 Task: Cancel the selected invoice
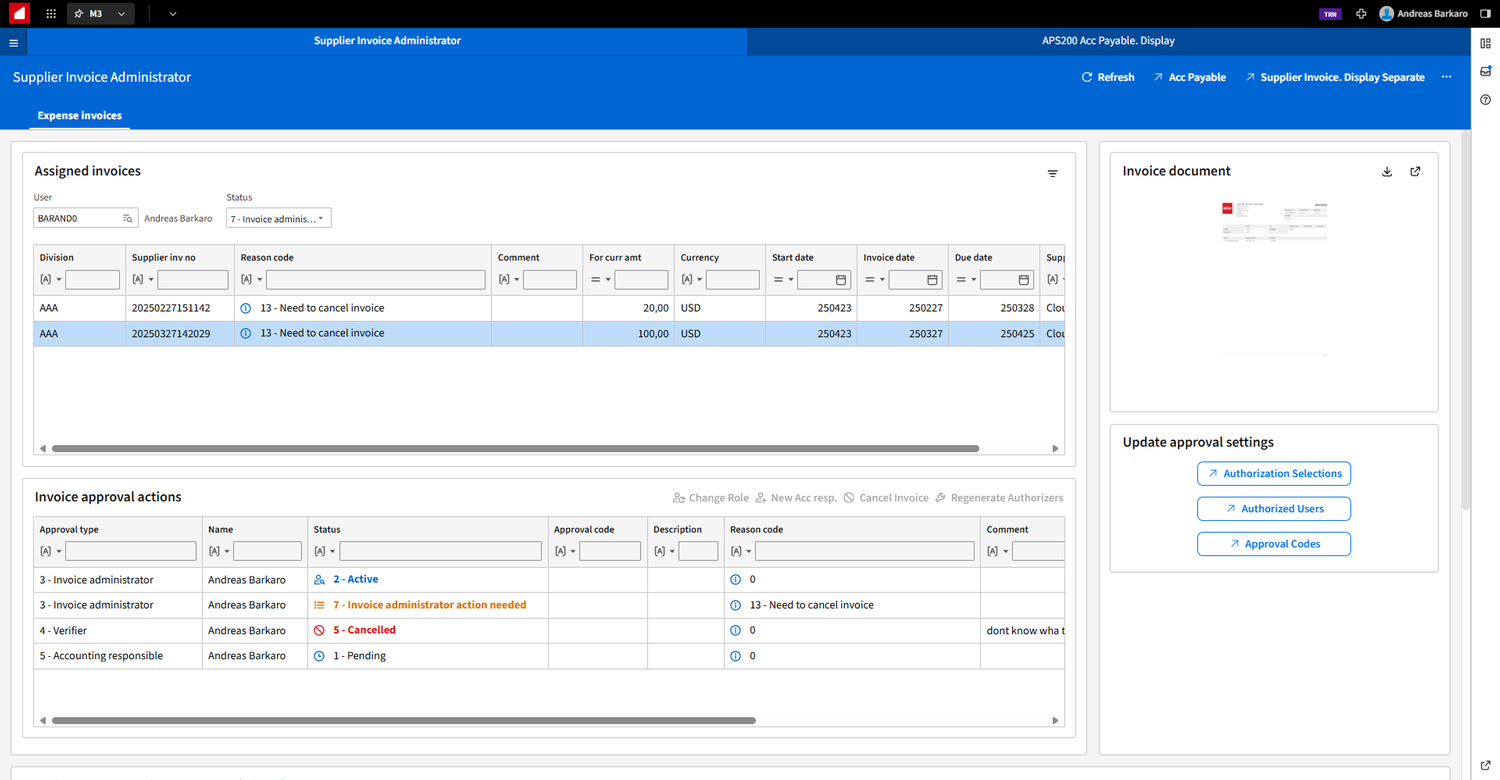850,497
